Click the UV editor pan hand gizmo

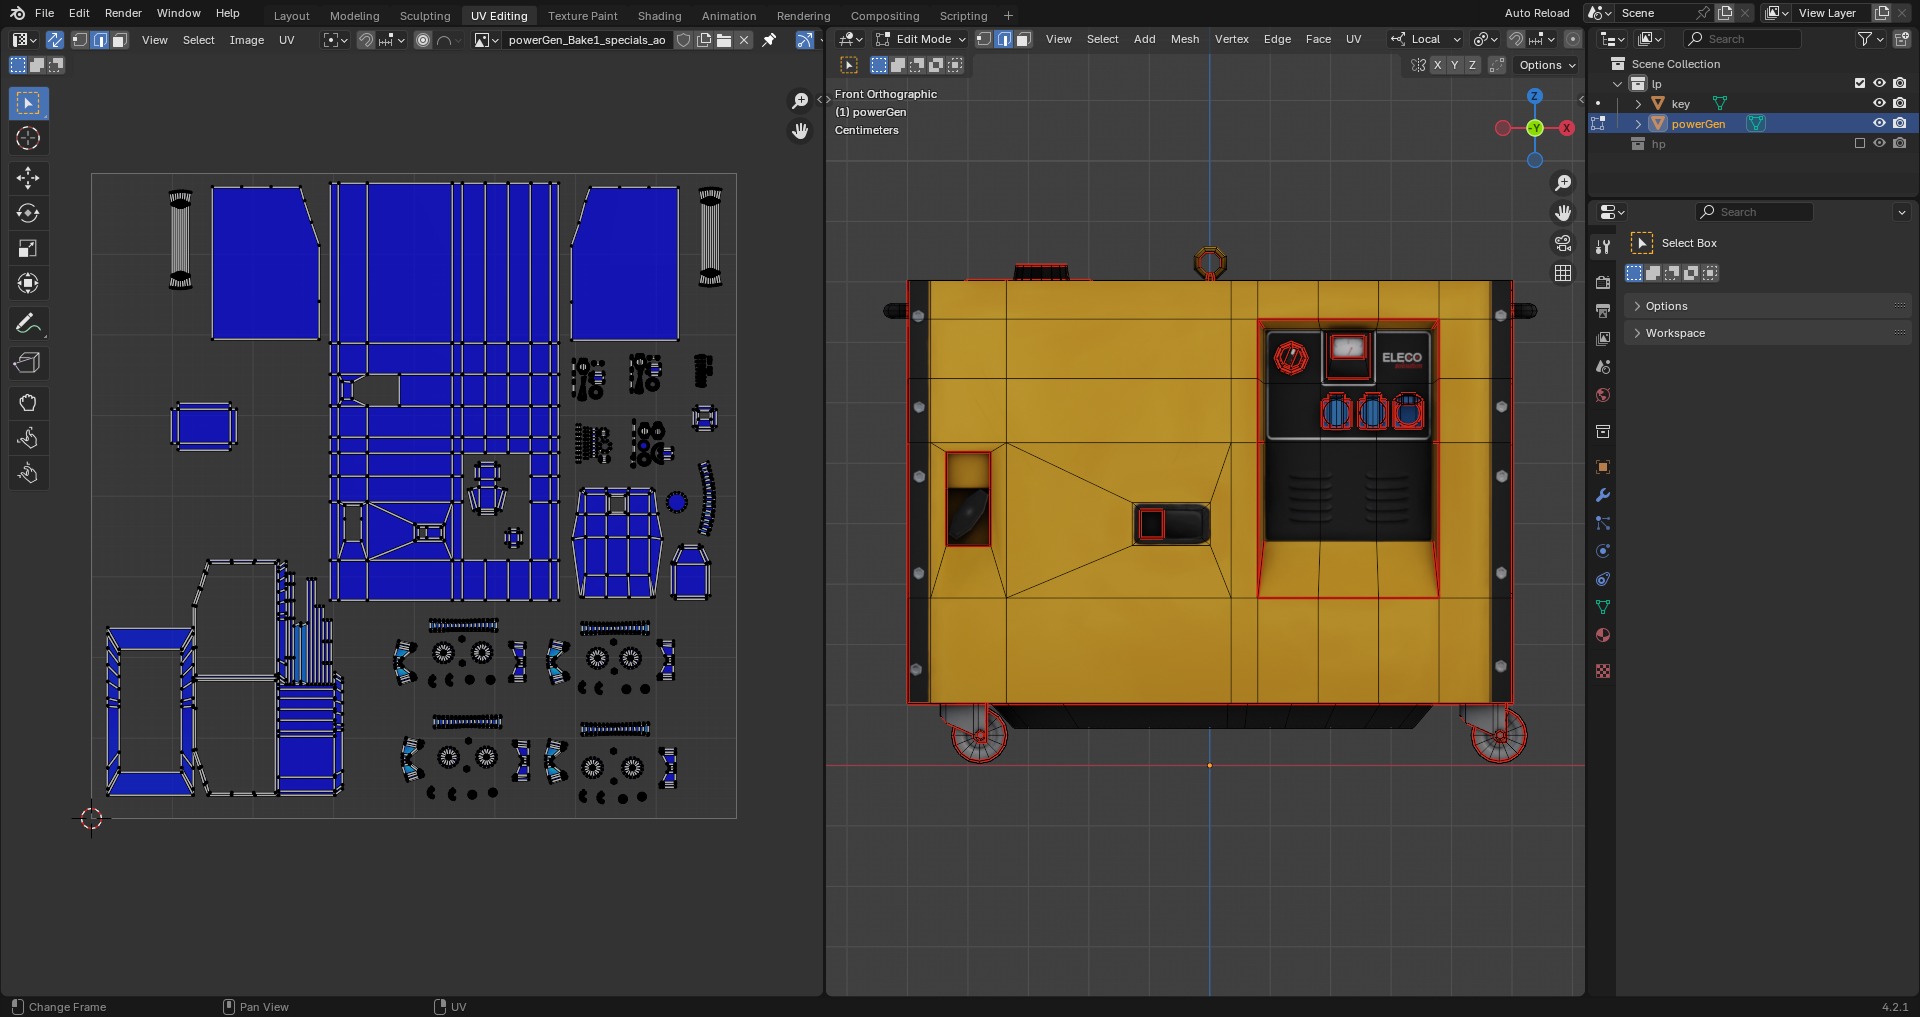[800, 131]
